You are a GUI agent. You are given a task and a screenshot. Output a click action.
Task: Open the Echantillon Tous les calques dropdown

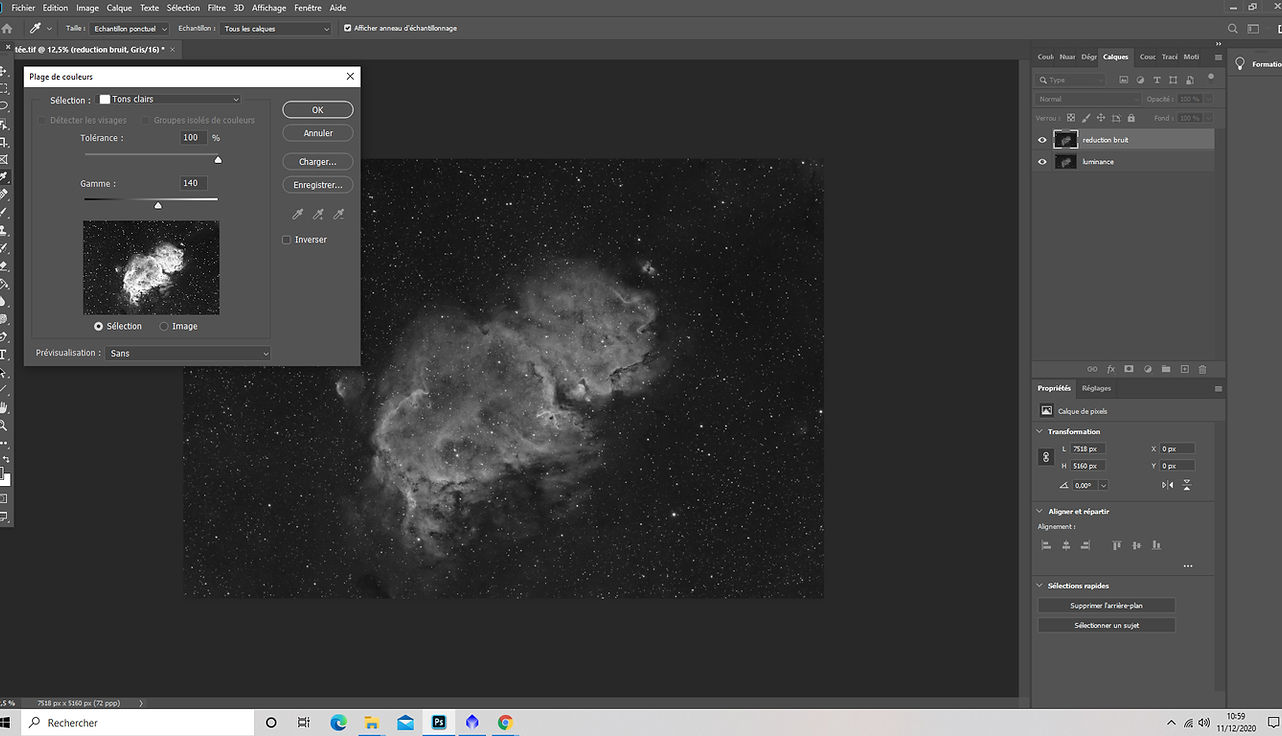276,29
